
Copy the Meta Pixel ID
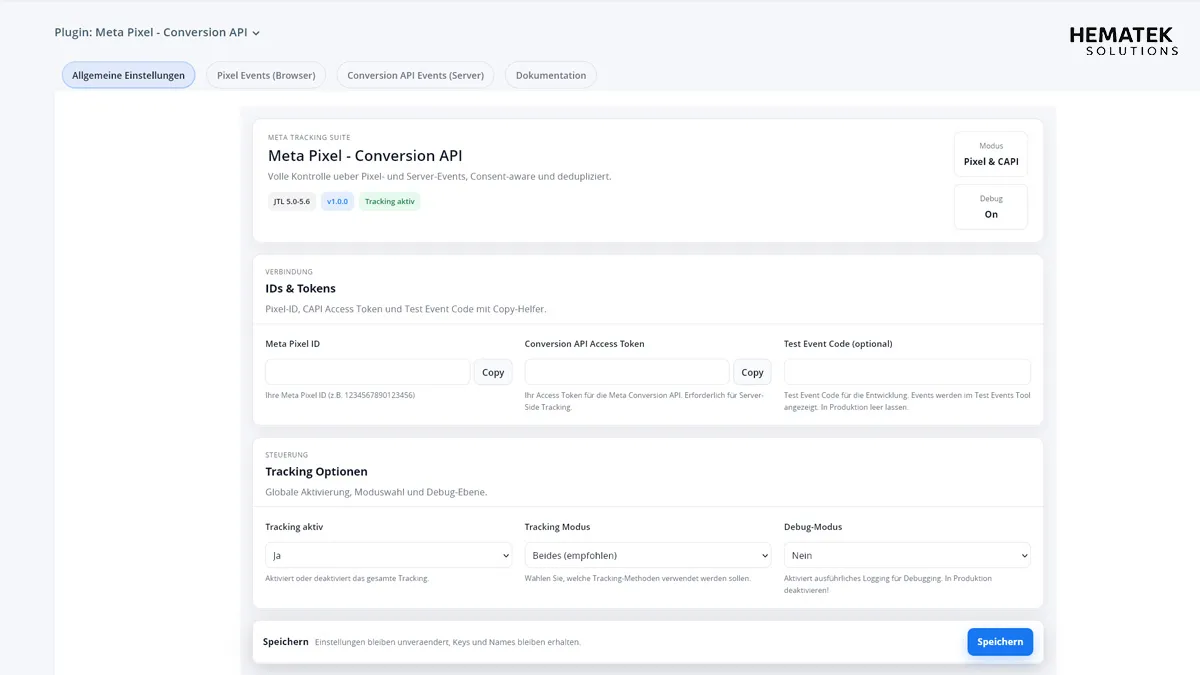click(x=493, y=372)
